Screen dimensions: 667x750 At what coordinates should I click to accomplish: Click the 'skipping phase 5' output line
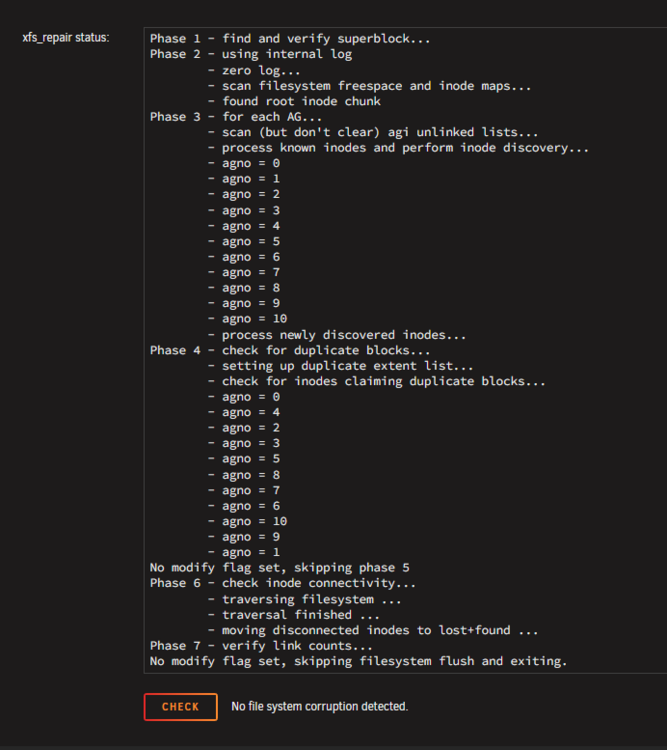pyautogui.click(x=279, y=568)
